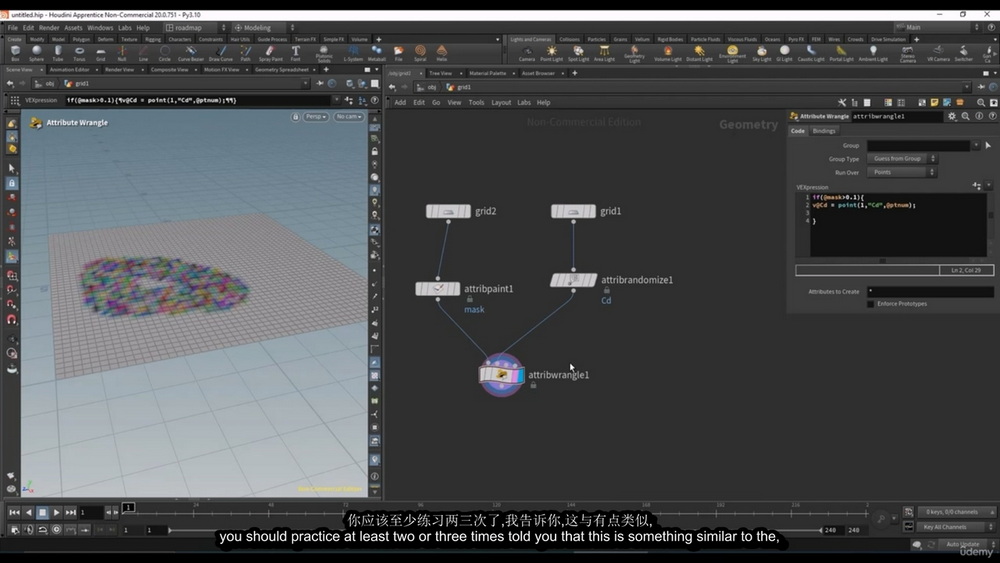Image resolution: width=1000 pixels, height=563 pixels.
Task: Click the sticky note icon in network toolbar
Action: [934, 102]
